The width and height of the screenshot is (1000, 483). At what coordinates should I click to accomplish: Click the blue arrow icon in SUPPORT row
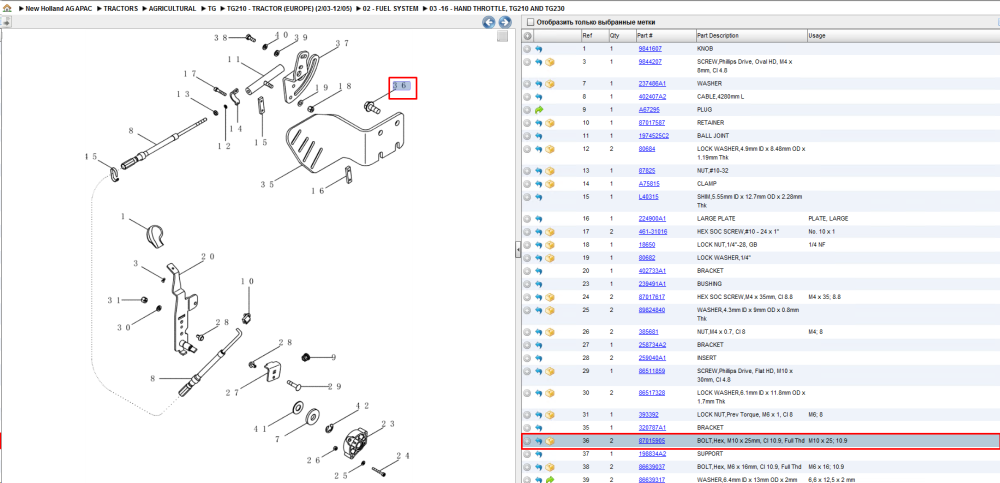(539, 454)
